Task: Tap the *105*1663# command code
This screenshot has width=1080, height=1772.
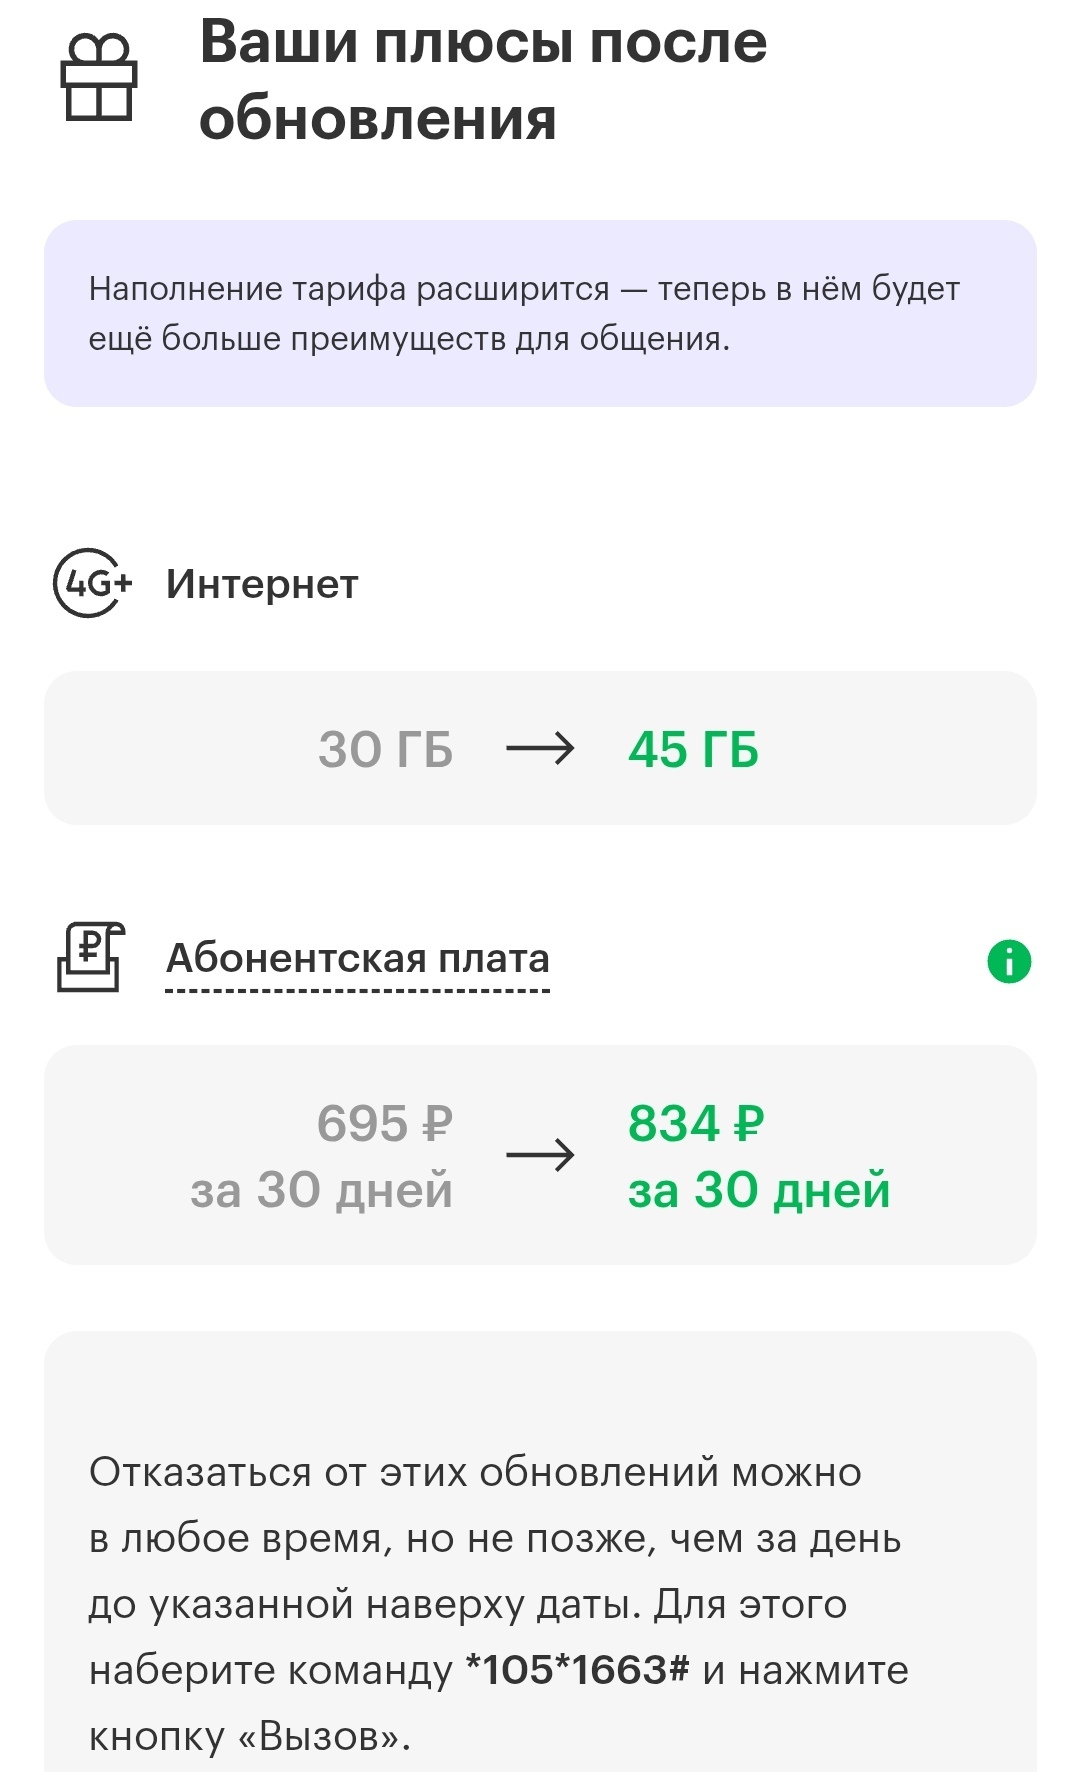Action: pos(578,1669)
